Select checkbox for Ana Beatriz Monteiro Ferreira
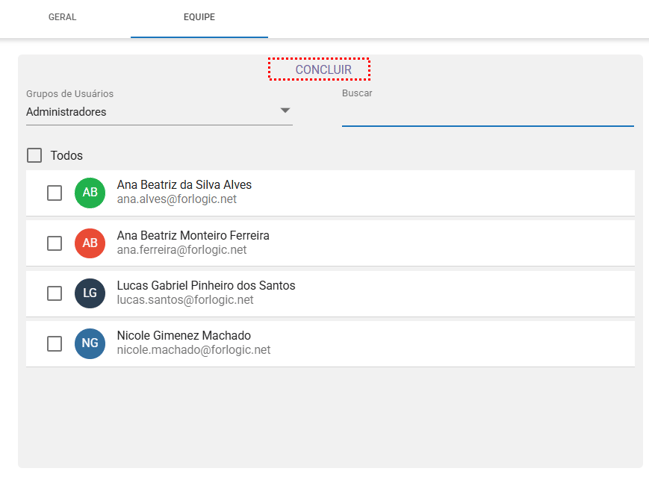The height and width of the screenshot is (483, 649). pyautogui.click(x=55, y=243)
